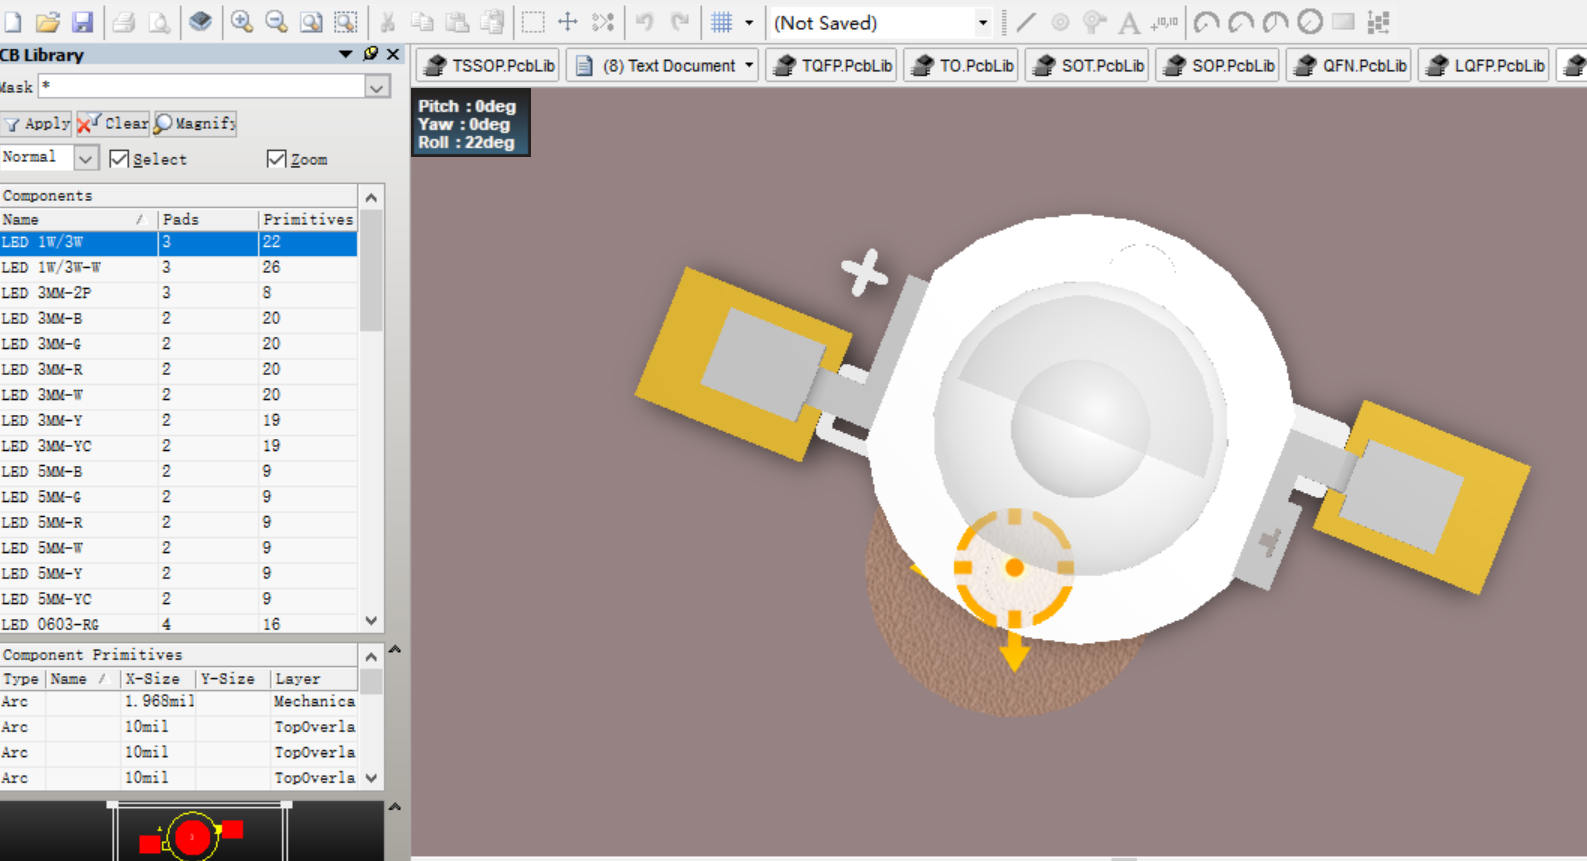Select the Place Coordinate tool
The image size is (1587, 861).
[1164, 21]
